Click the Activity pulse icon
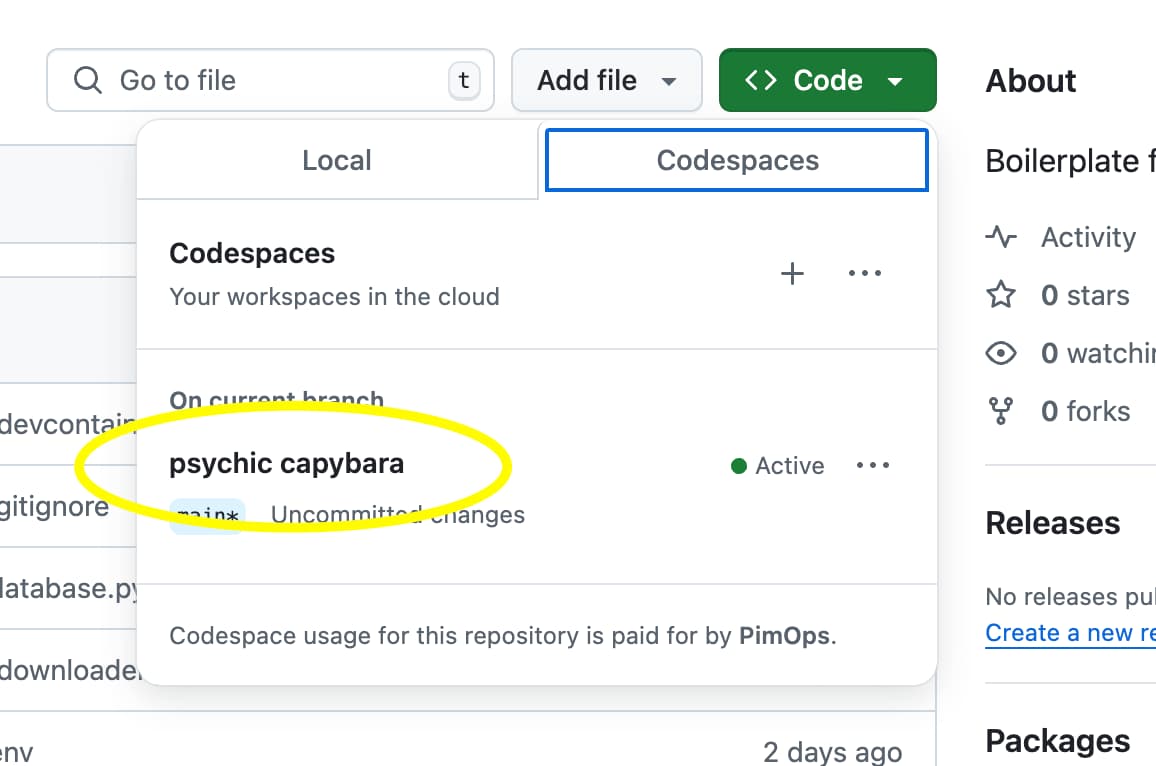 pos(1001,238)
